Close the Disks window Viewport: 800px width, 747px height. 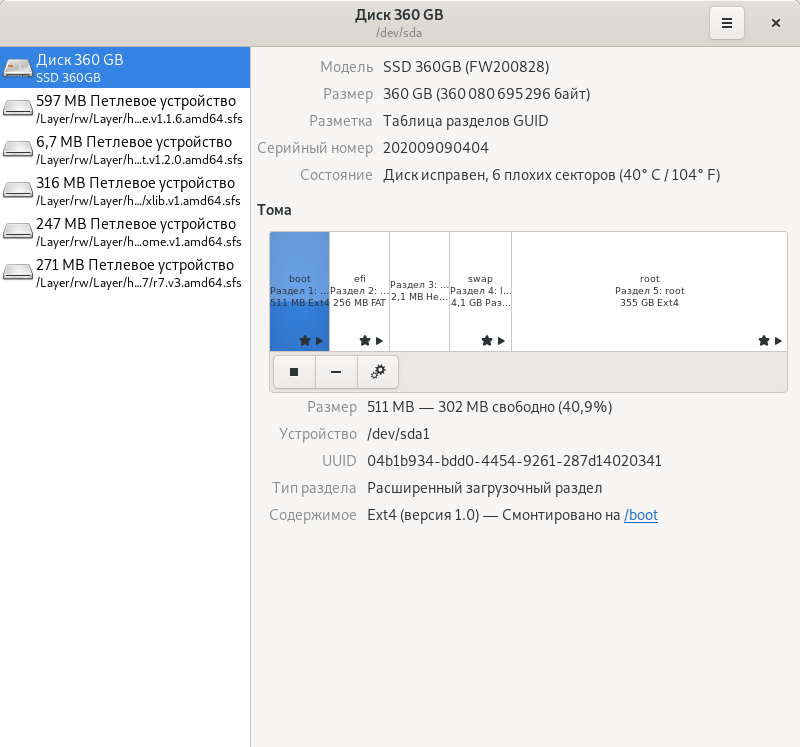click(775, 23)
